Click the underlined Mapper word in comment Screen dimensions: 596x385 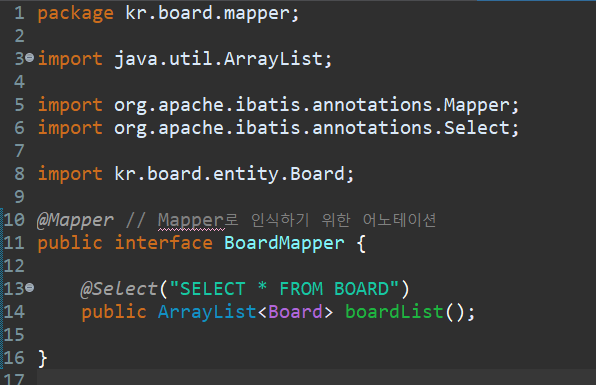pyautogui.click(x=191, y=220)
